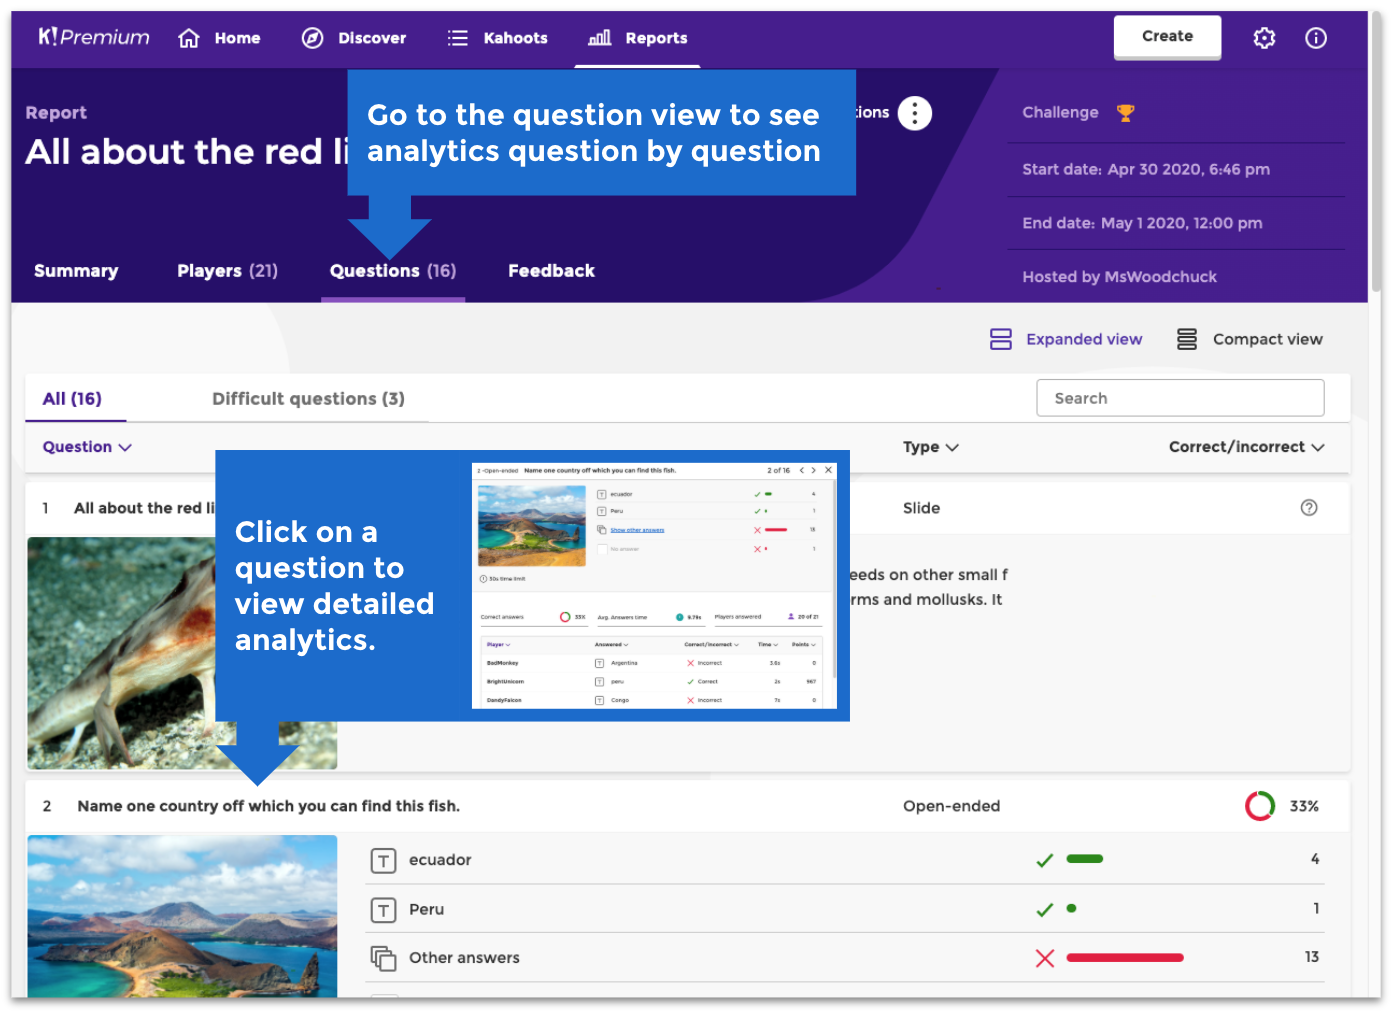Open the info circle icon
Image resolution: width=1392 pixels, height=1014 pixels.
coord(1316,38)
